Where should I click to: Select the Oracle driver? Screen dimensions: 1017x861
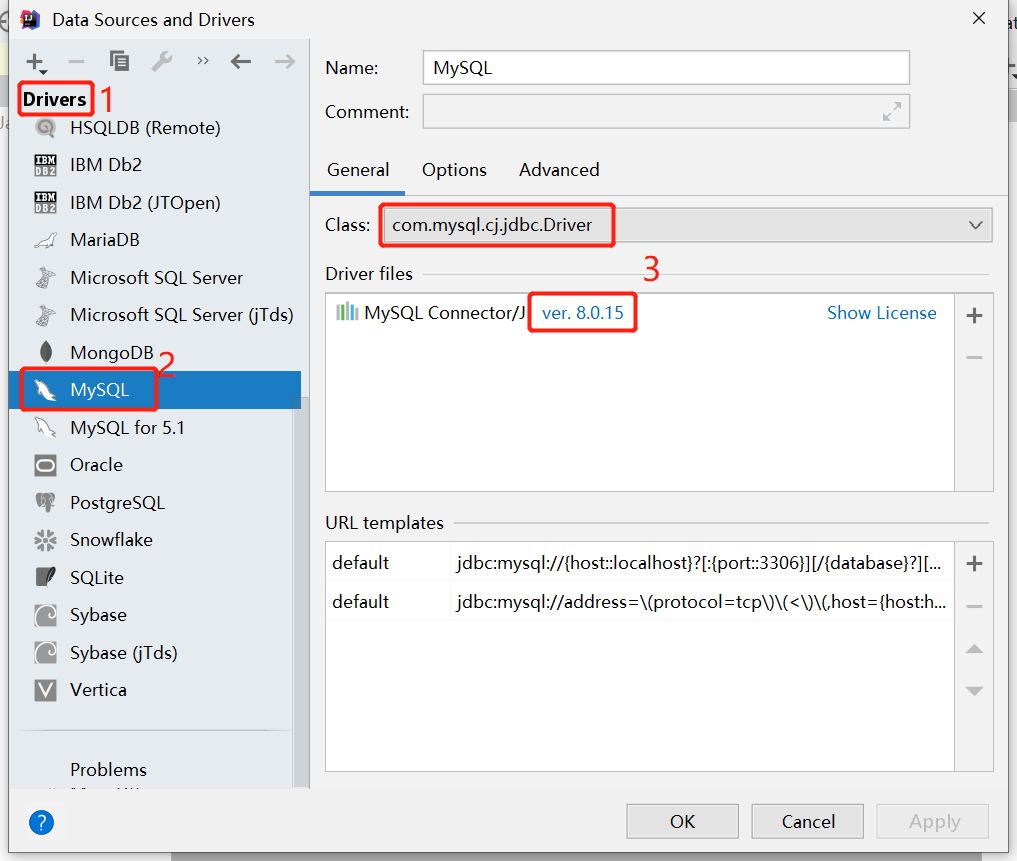tap(155, 465)
